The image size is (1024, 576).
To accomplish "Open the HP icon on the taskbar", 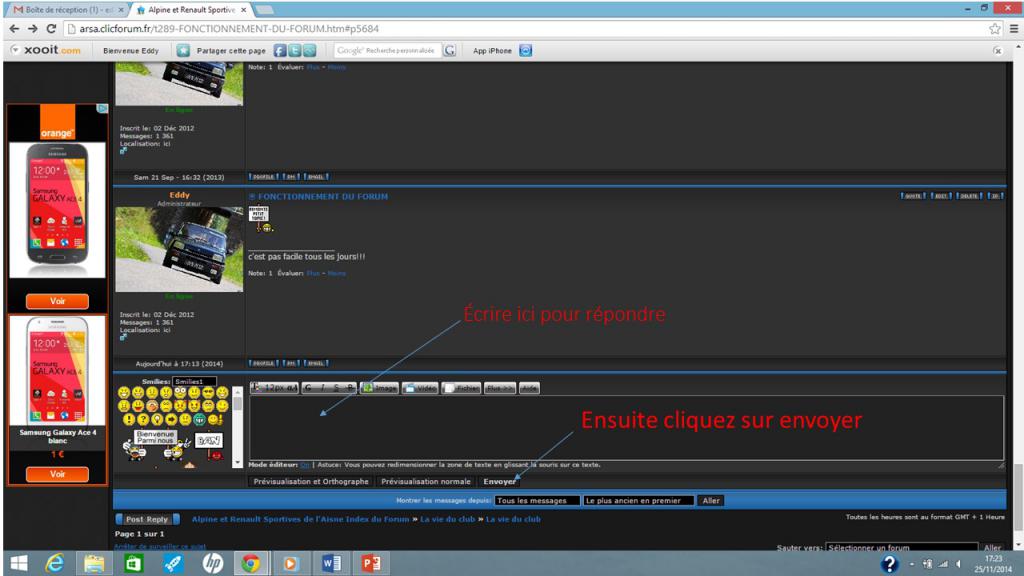I will (212, 563).
